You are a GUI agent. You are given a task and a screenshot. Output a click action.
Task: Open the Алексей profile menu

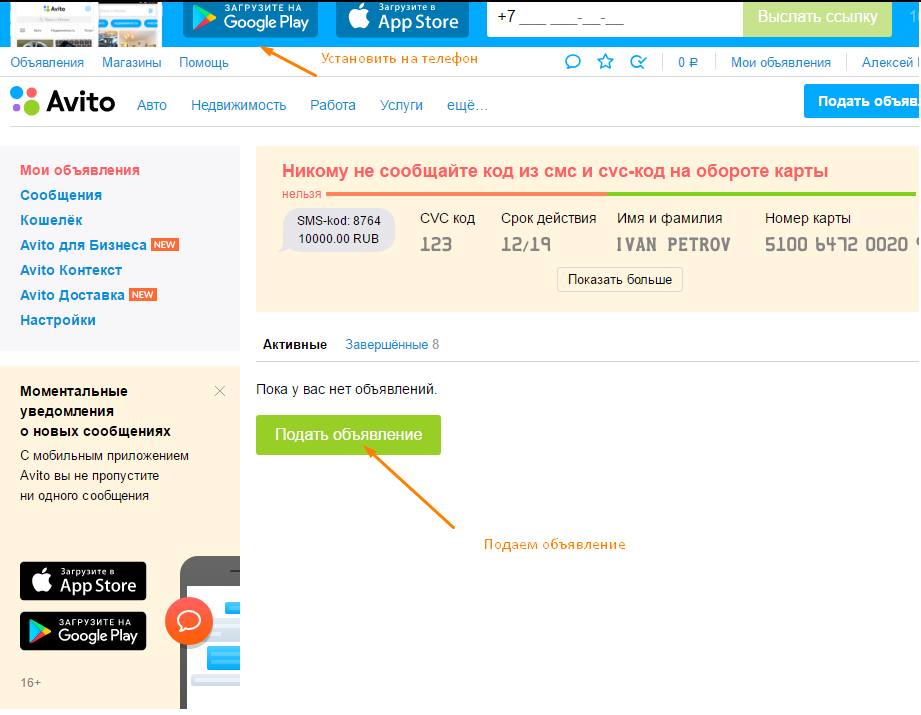(889, 62)
